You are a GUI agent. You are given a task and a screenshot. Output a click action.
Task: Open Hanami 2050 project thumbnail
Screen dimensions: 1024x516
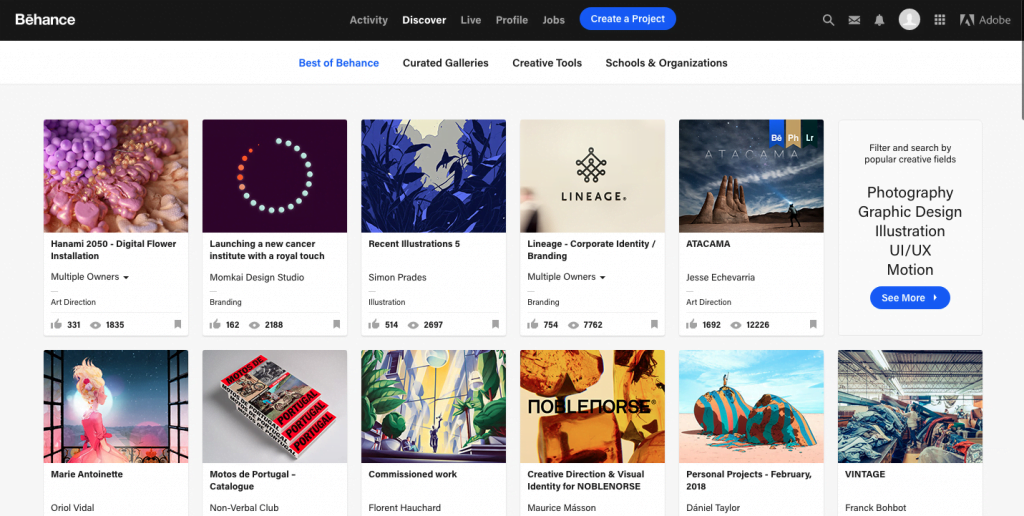(116, 176)
